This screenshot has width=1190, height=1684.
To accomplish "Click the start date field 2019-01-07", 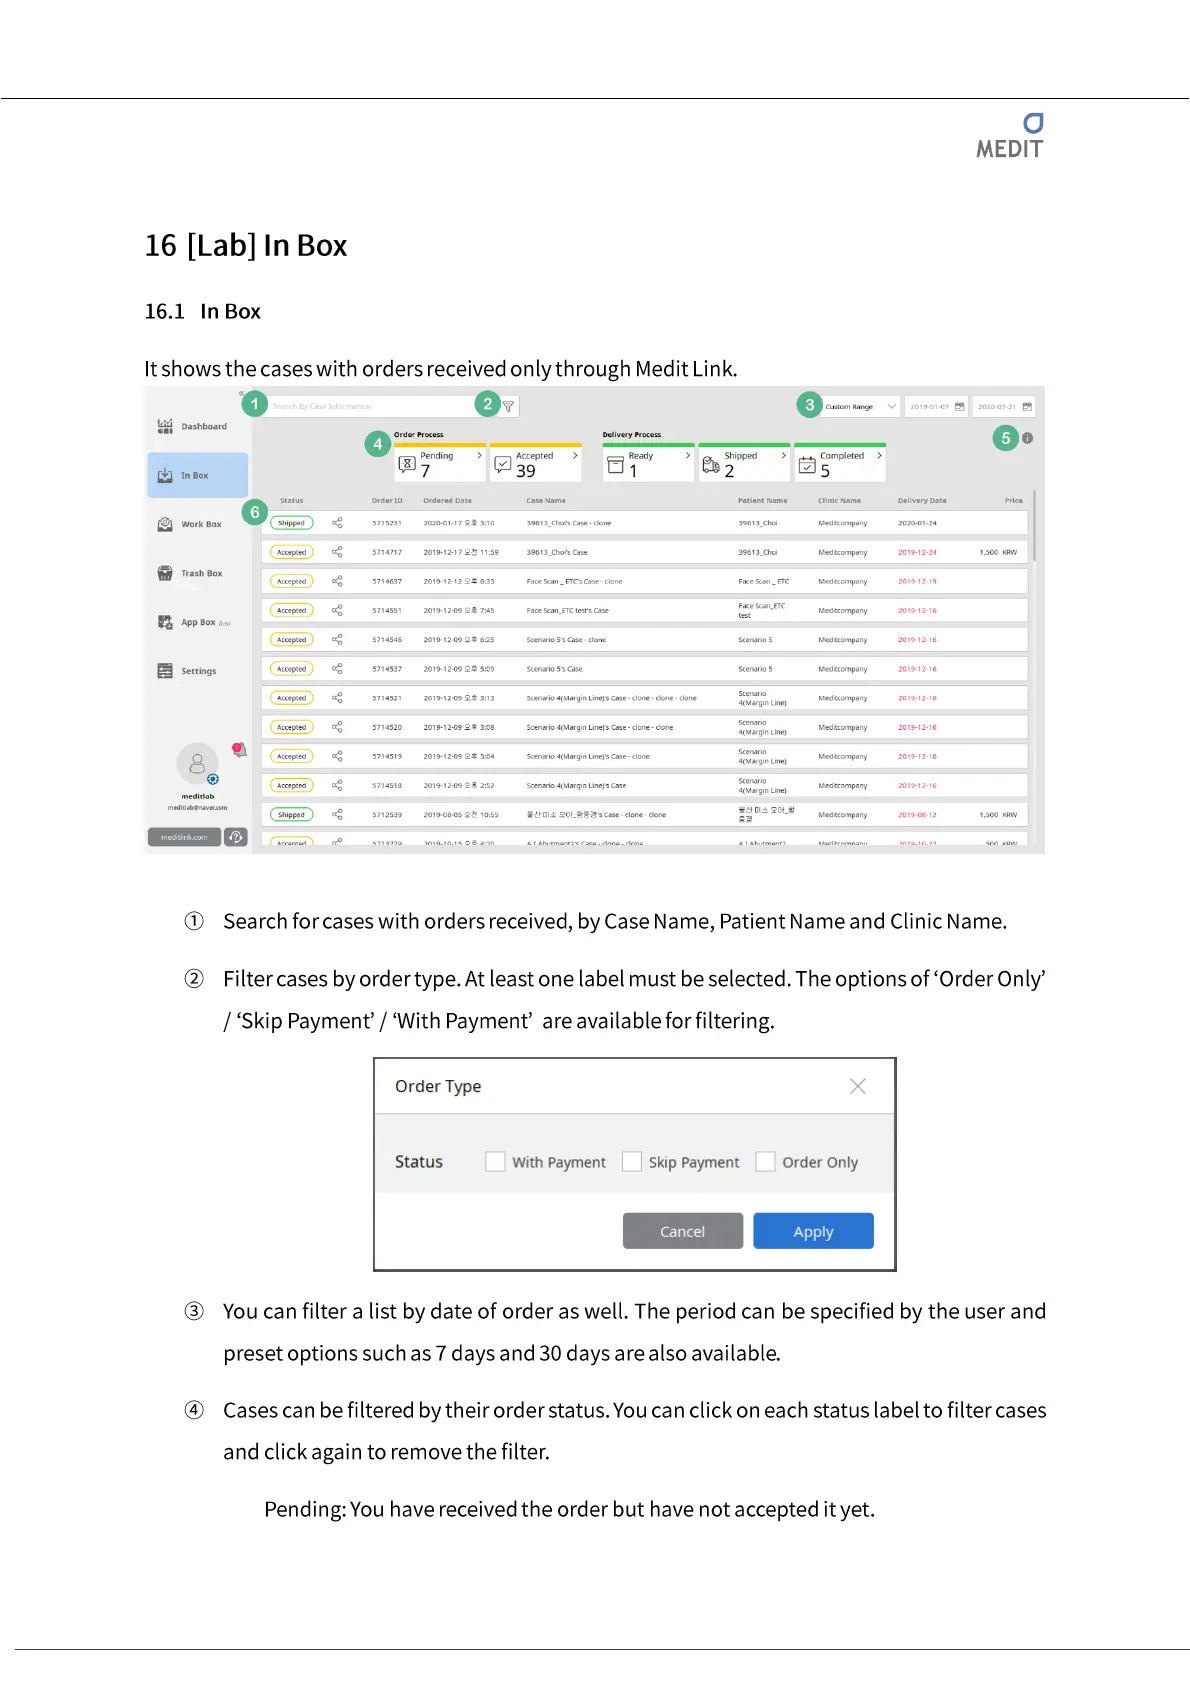I will pyautogui.click(x=937, y=407).
